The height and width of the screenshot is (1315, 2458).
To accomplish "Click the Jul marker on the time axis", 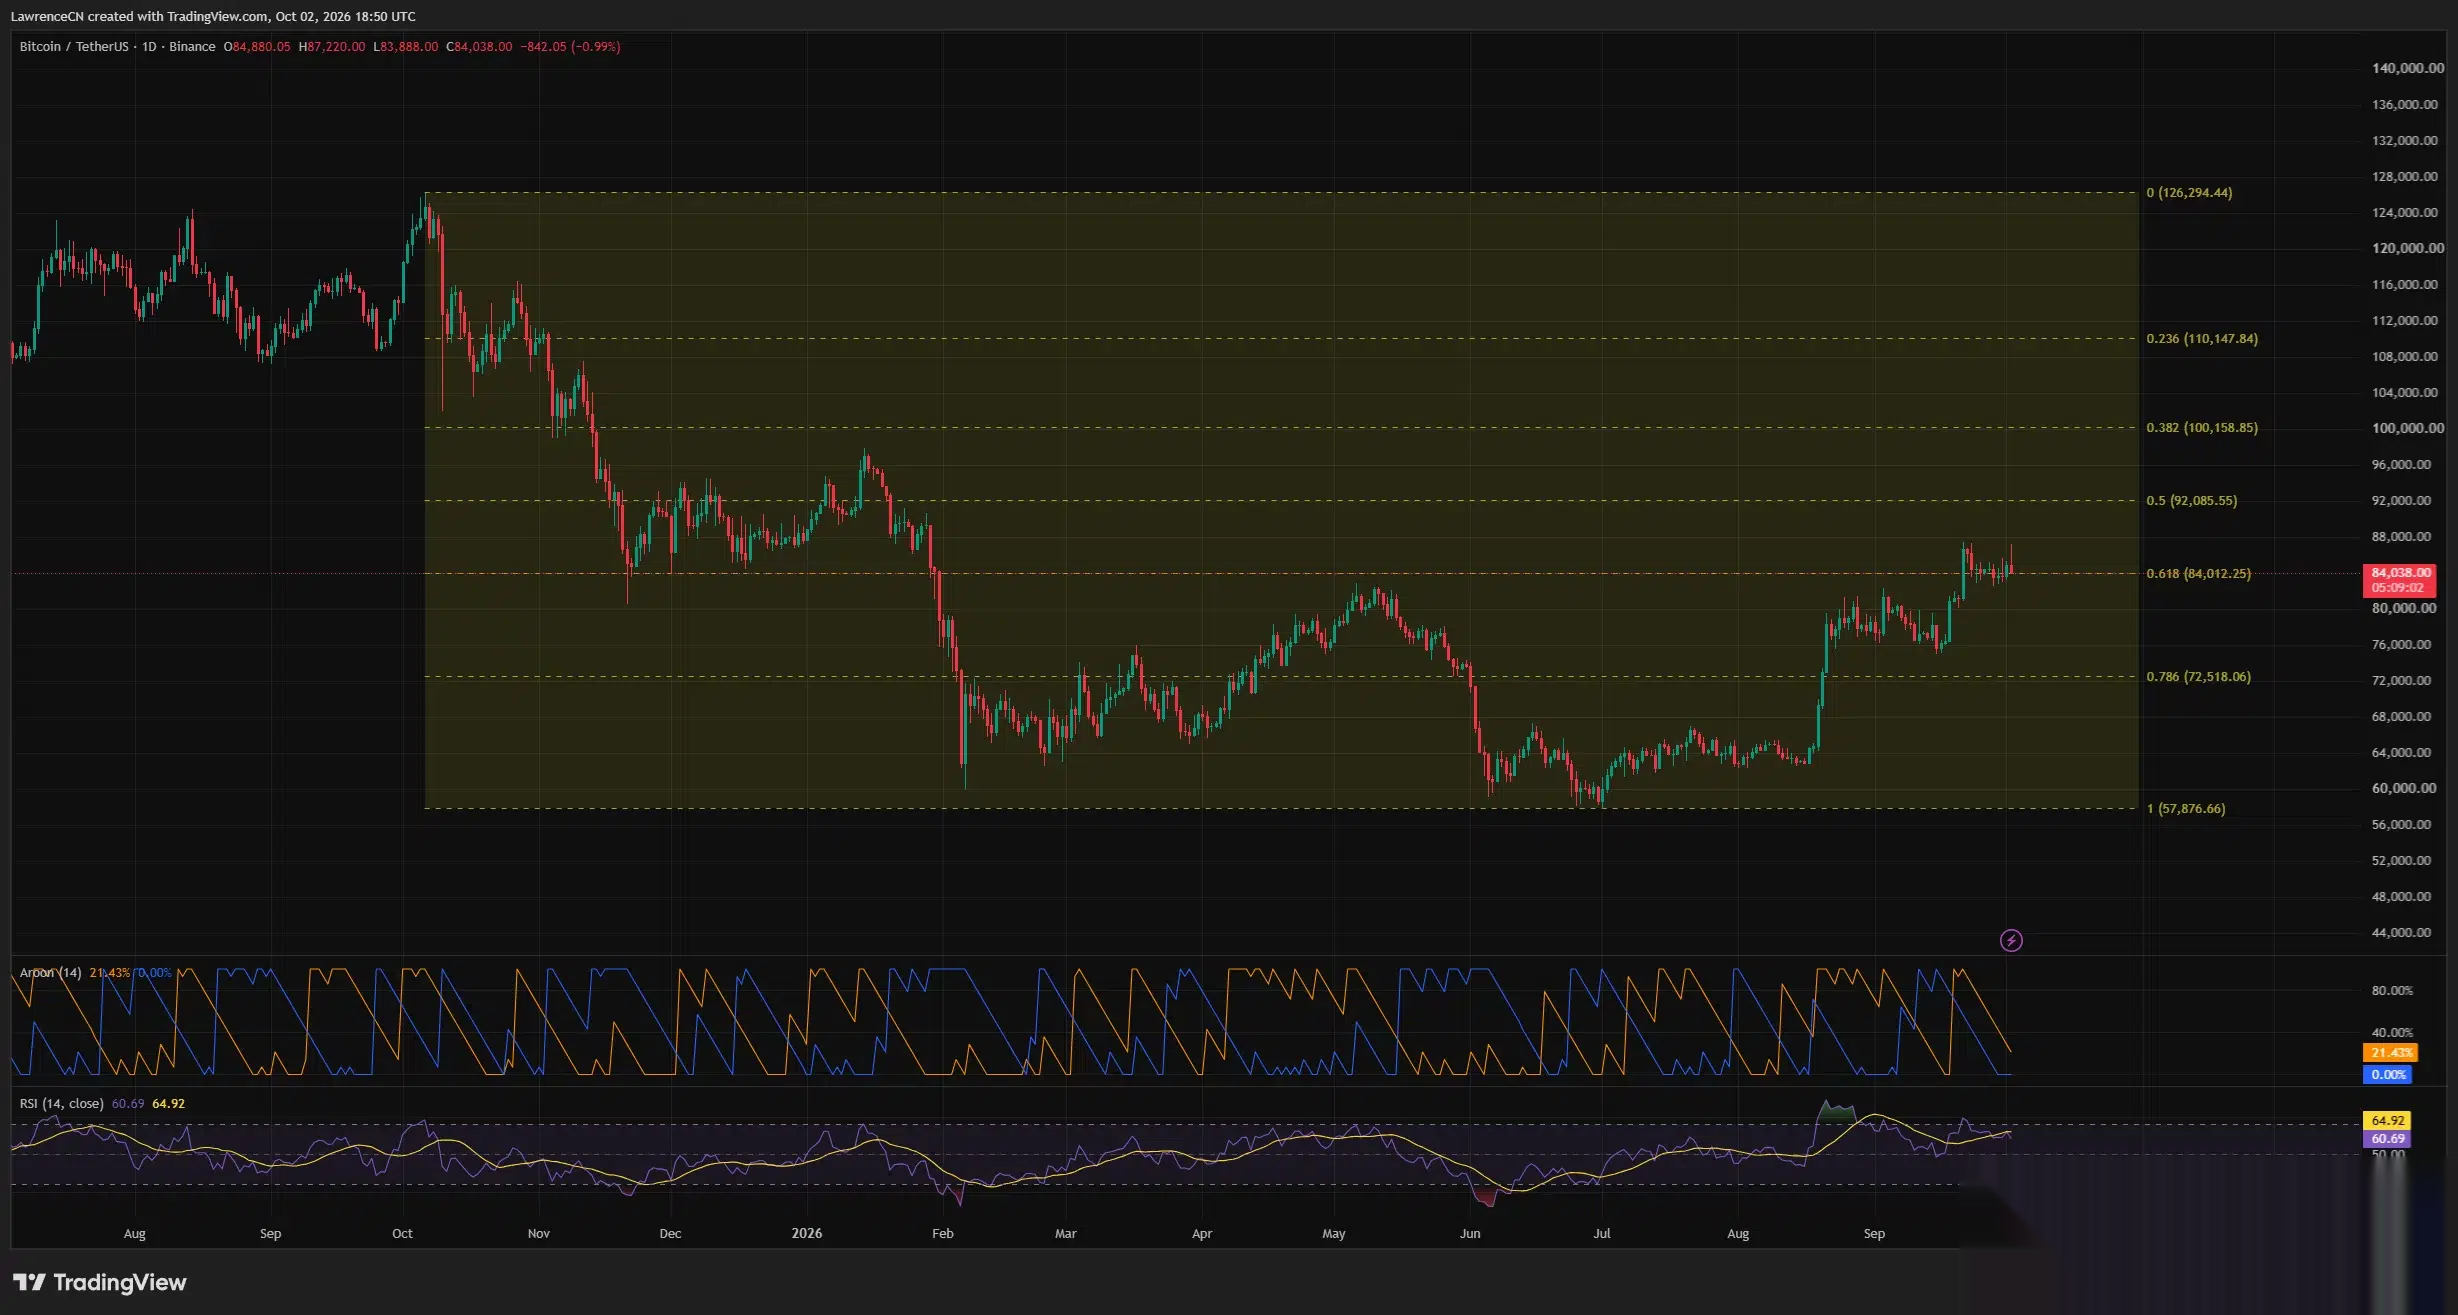I will click(1602, 1233).
